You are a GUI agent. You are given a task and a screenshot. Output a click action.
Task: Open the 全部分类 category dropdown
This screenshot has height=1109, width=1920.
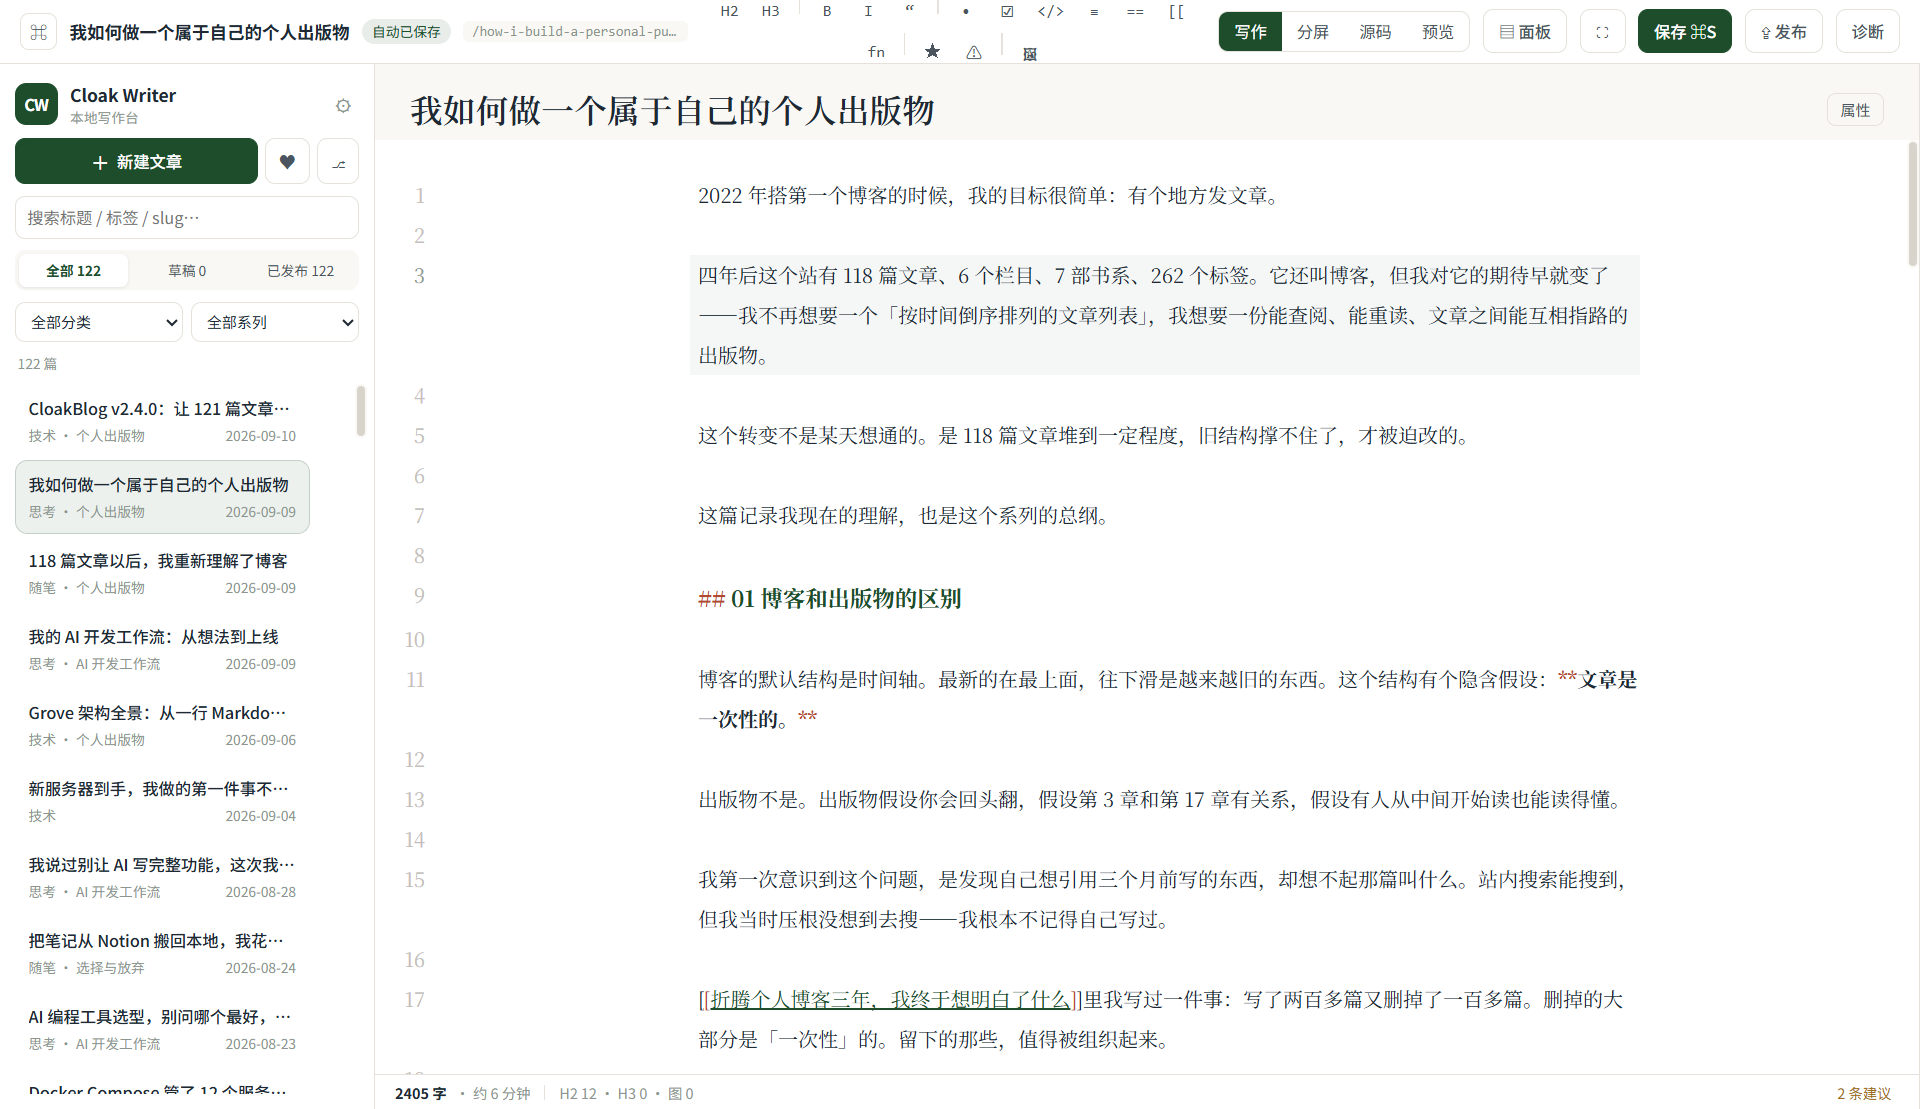click(99, 322)
